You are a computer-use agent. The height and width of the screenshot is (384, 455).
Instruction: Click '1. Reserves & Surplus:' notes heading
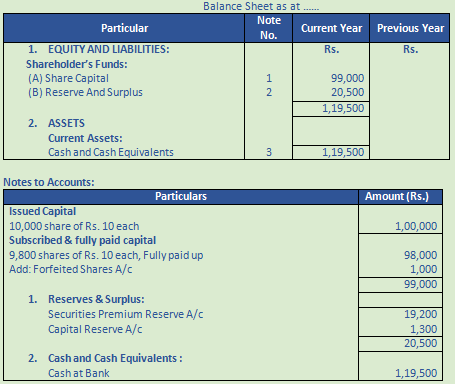pos(86,299)
